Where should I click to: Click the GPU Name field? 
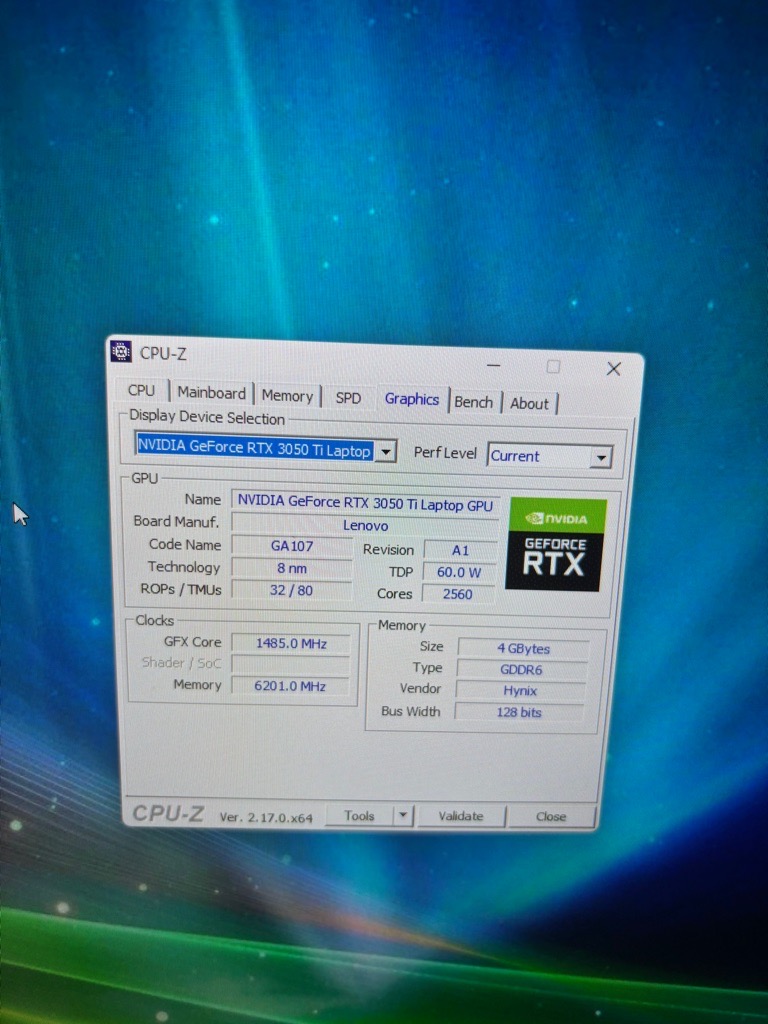point(365,503)
